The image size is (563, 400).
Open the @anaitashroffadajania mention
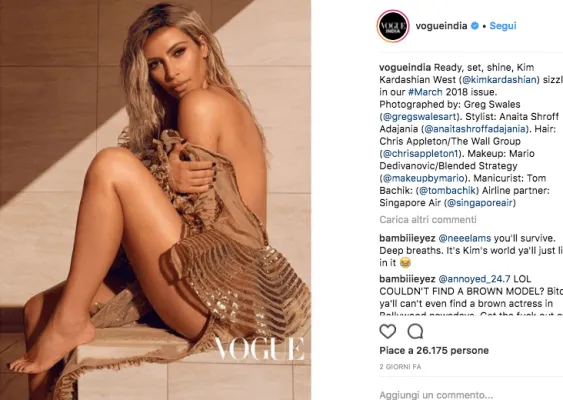(475, 129)
